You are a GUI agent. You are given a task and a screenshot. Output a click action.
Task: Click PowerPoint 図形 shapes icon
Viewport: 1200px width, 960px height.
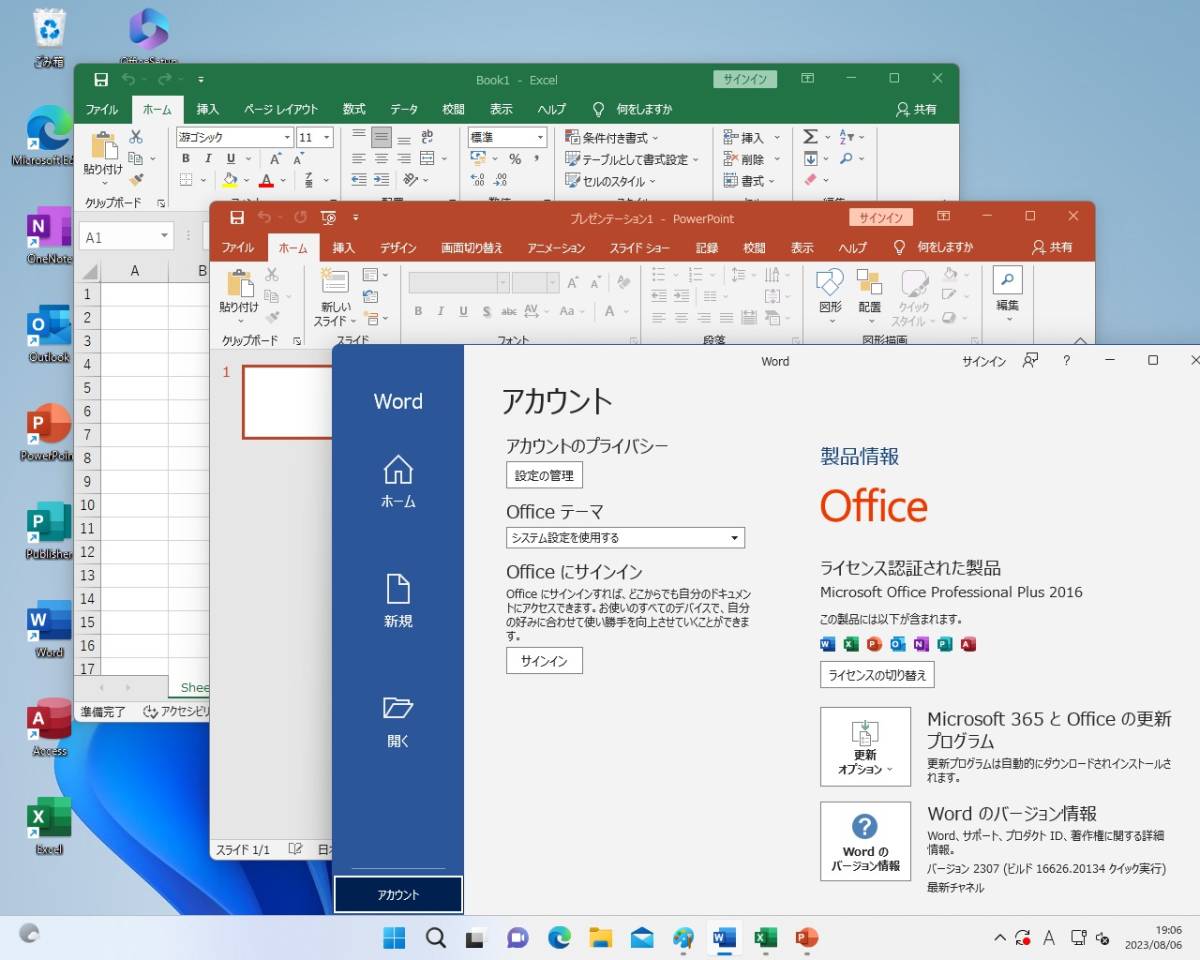[x=830, y=283]
